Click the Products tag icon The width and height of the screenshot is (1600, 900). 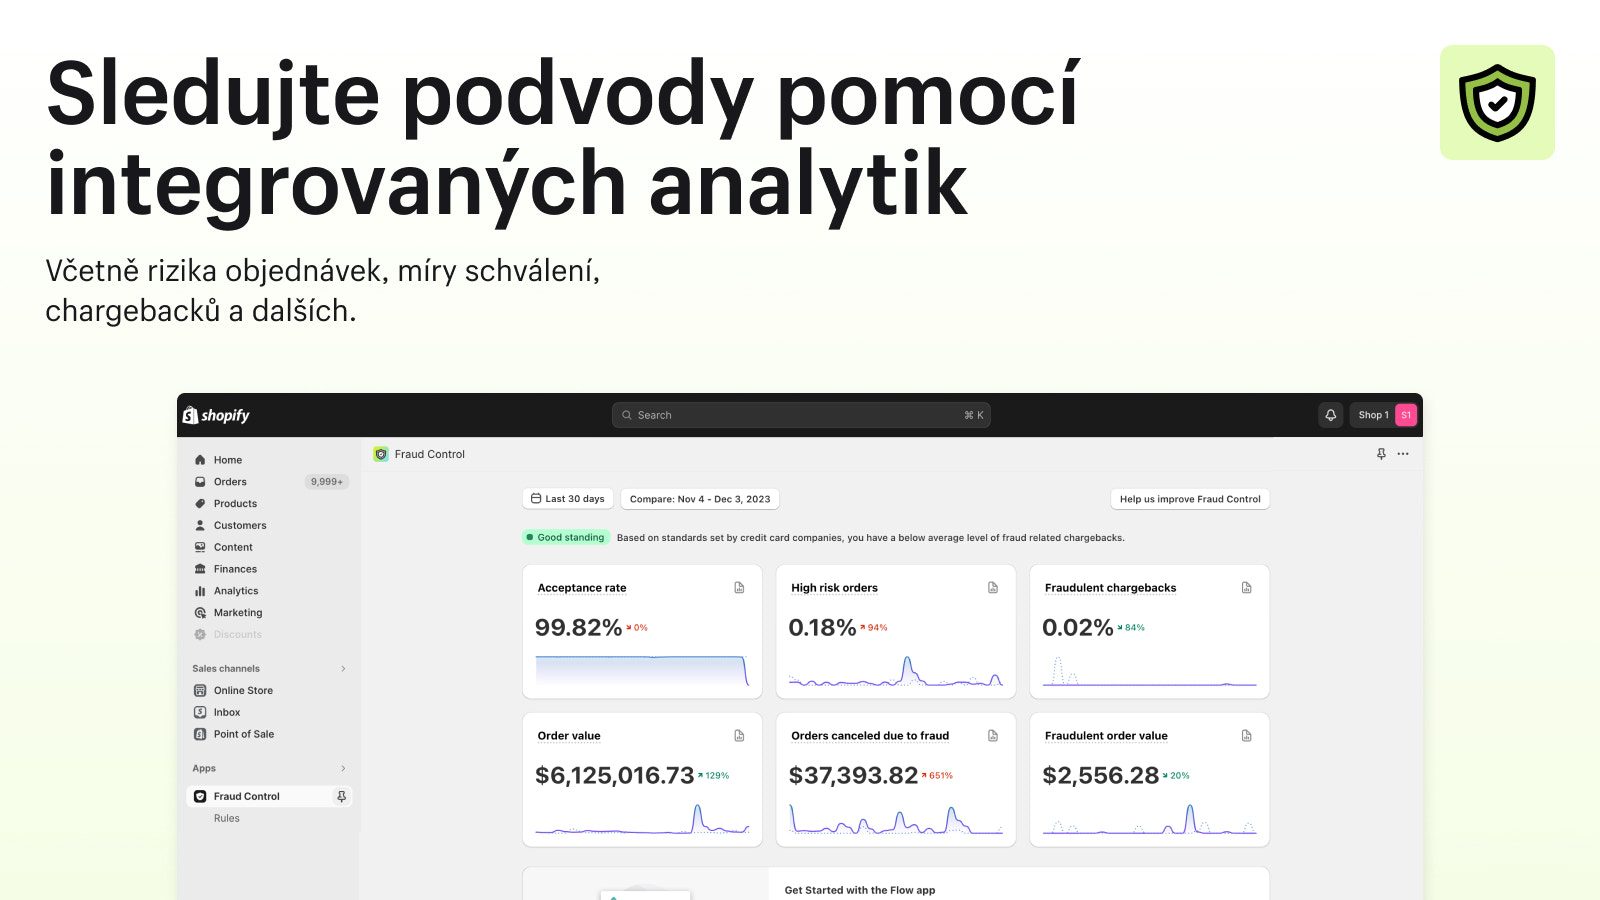click(x=200, y=504)
